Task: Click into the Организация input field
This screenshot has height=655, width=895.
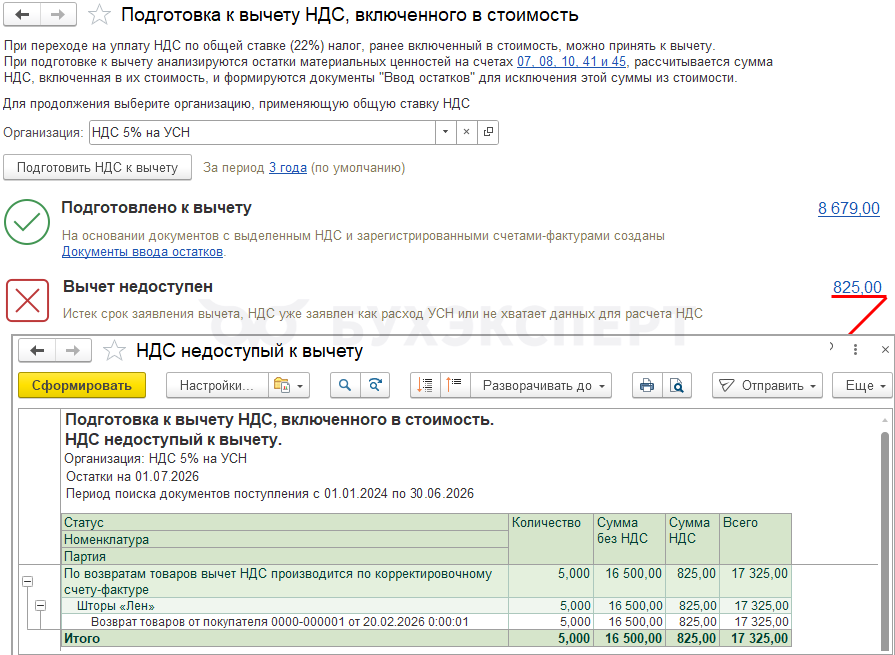Action: [263, 132]
